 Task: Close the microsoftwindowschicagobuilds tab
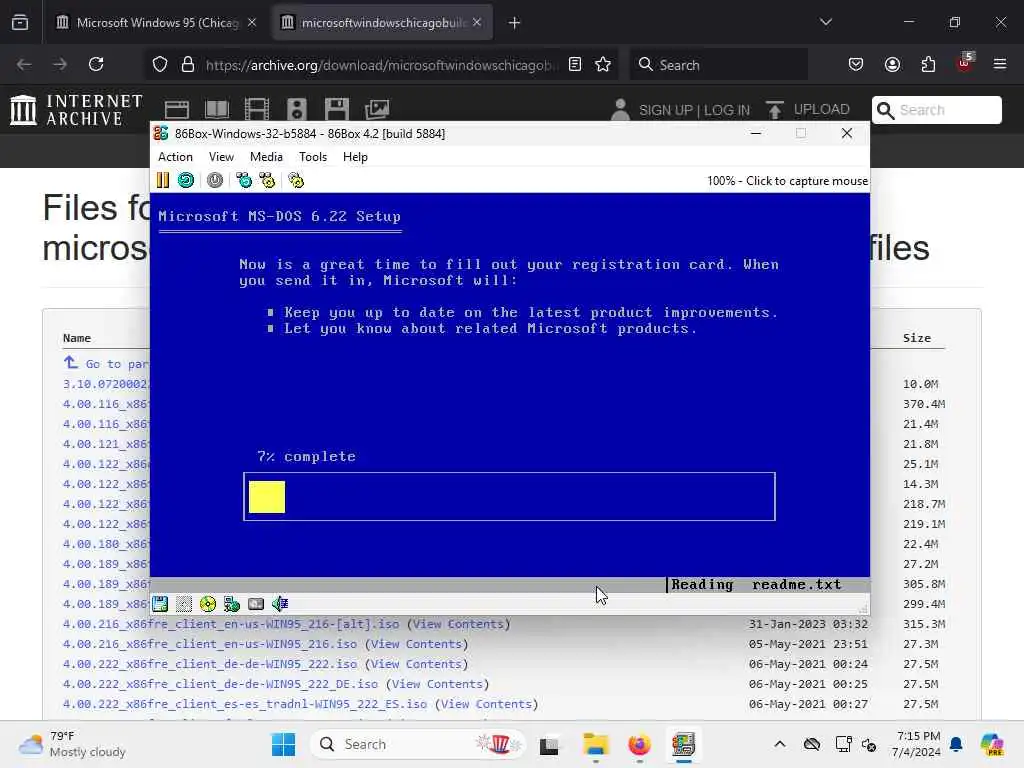coord(477,22)
